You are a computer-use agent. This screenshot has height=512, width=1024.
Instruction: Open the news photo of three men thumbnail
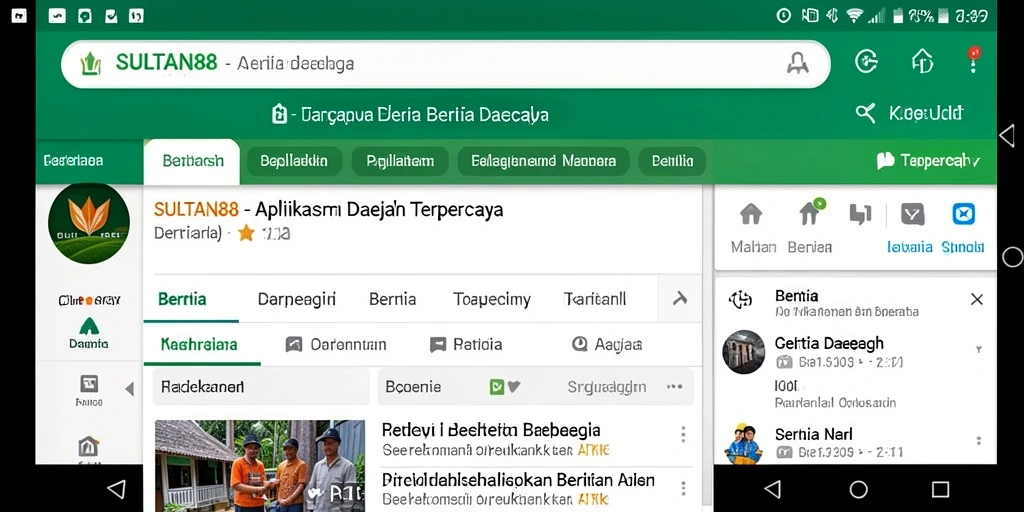260,466
